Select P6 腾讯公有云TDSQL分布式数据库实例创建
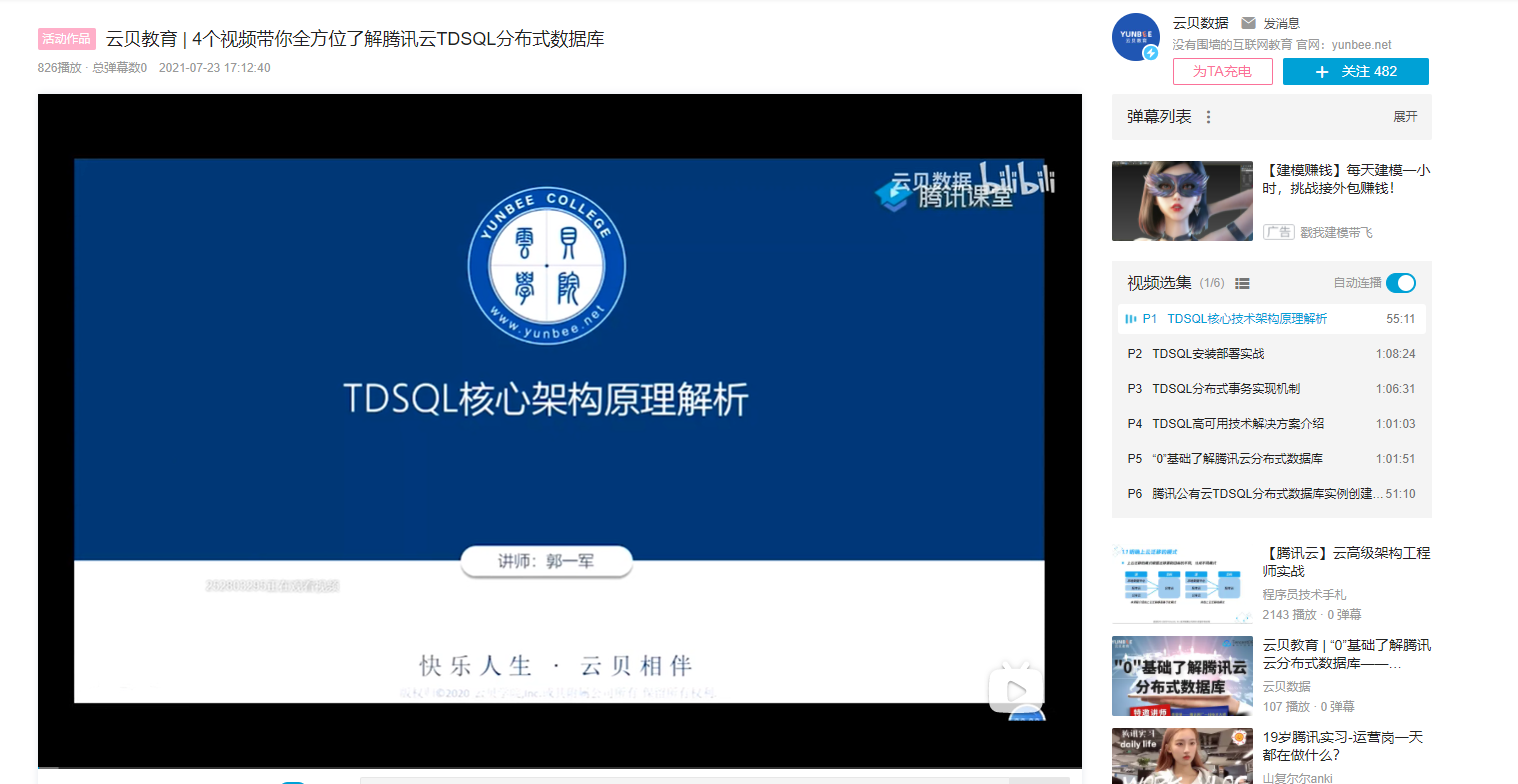 point(1272,494)
